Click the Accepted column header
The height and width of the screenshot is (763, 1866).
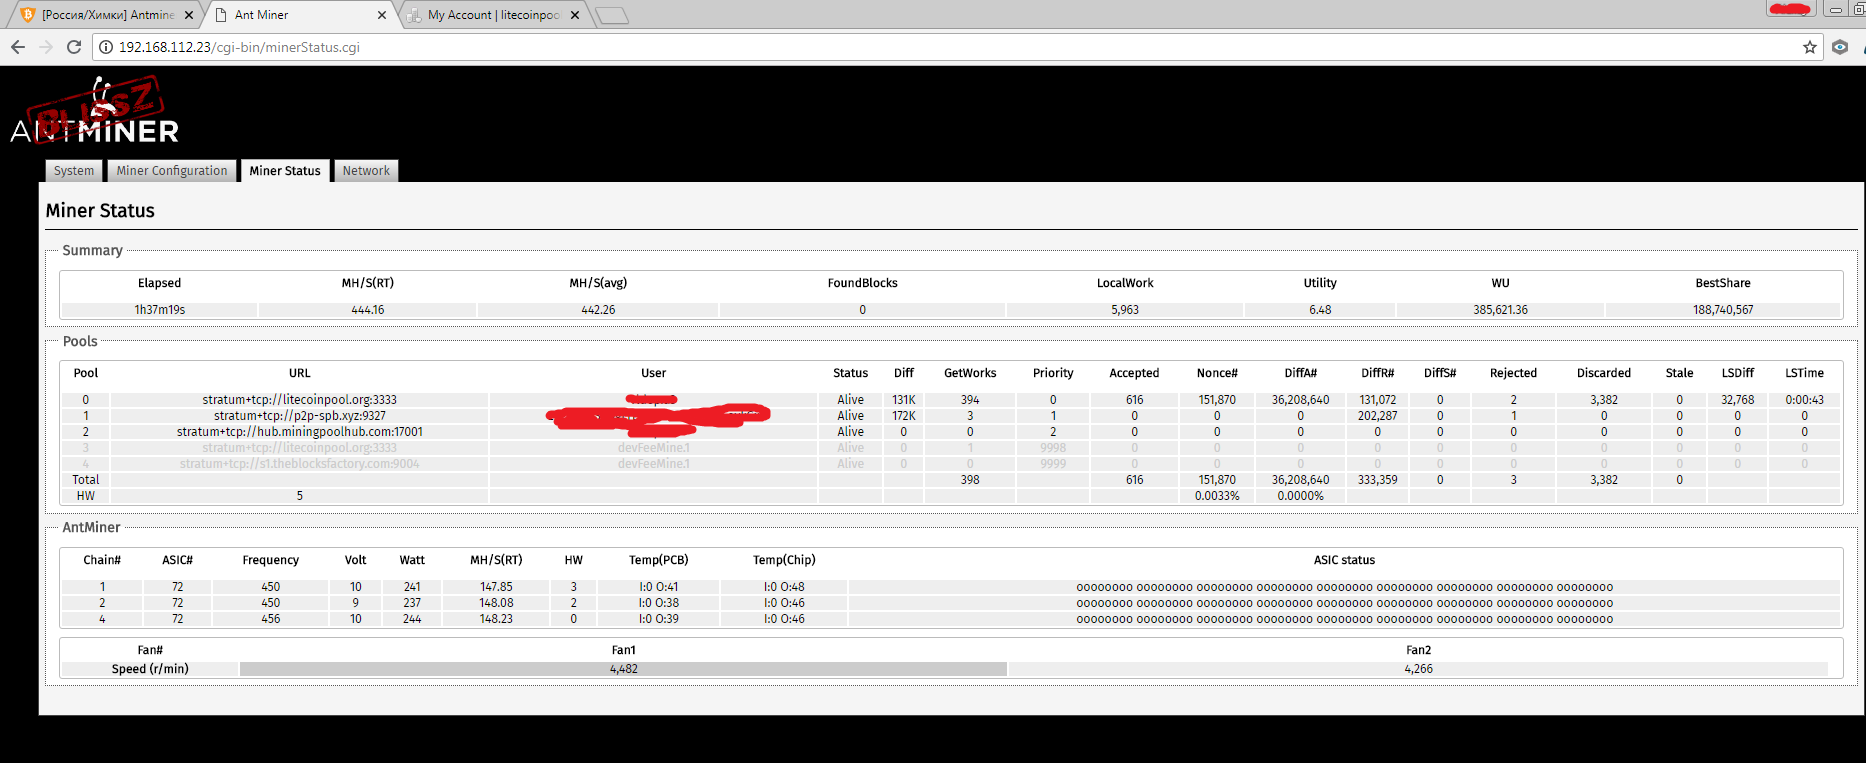click(x=1134, y=373)
